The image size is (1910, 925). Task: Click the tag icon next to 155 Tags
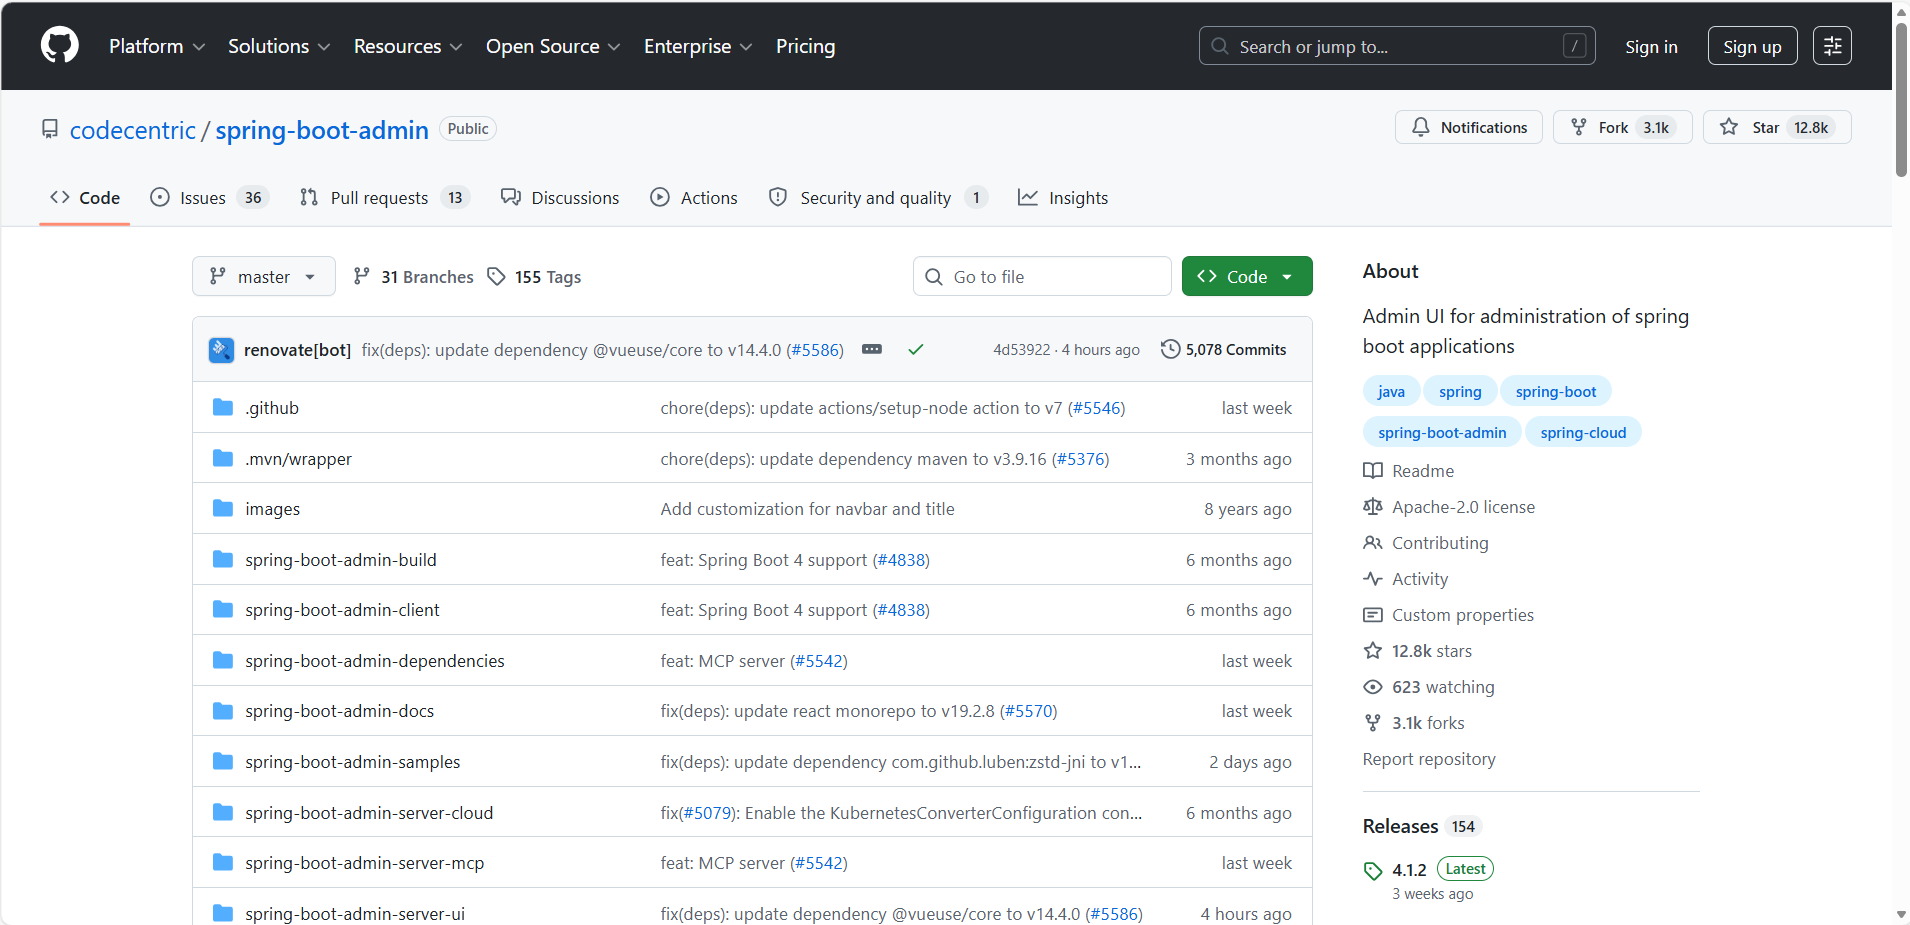[497, 276]
